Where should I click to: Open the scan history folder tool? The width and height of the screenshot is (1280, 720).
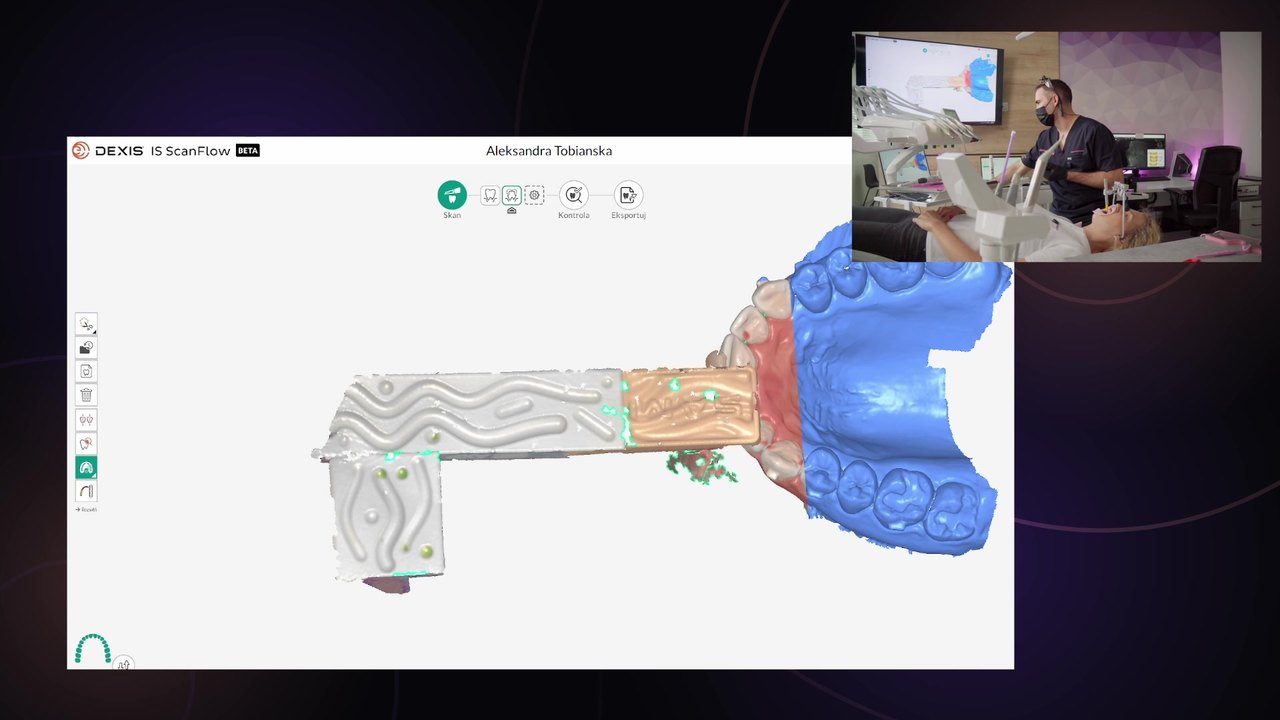pos(86,348)
